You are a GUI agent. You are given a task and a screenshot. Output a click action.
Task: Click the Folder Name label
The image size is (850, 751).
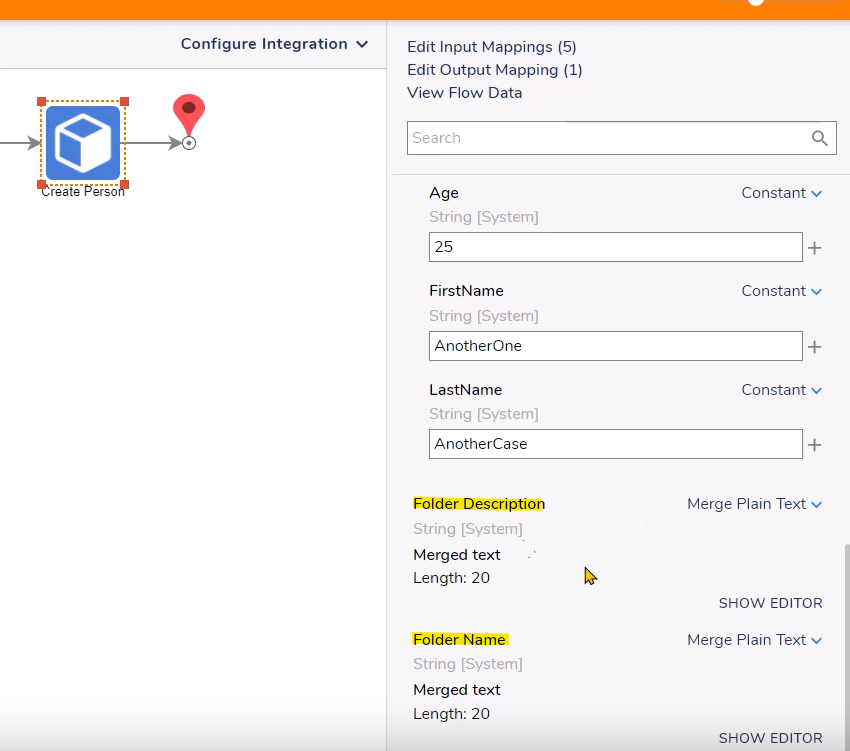pos(459,640)
